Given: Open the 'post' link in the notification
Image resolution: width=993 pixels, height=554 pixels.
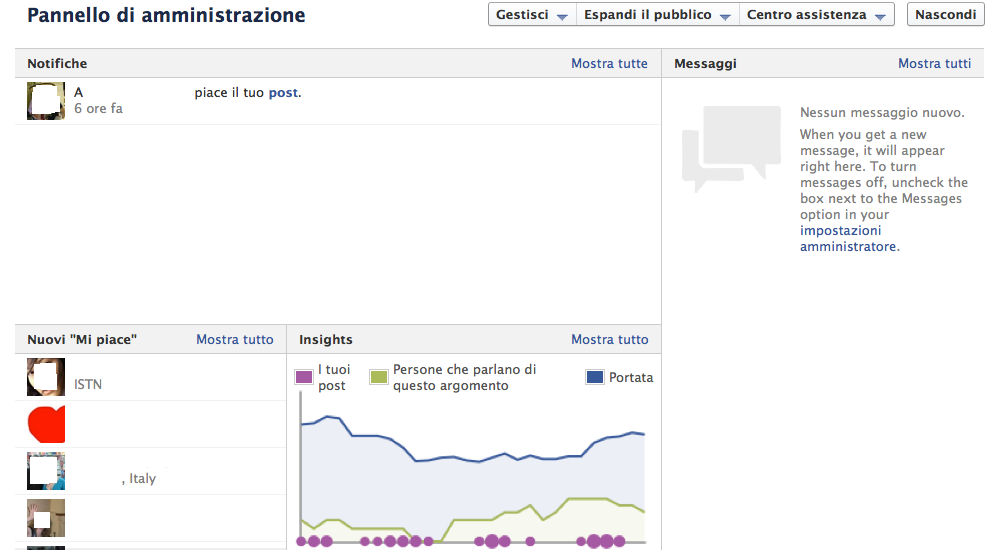Looking at the screenshot, I should point(283,93).
